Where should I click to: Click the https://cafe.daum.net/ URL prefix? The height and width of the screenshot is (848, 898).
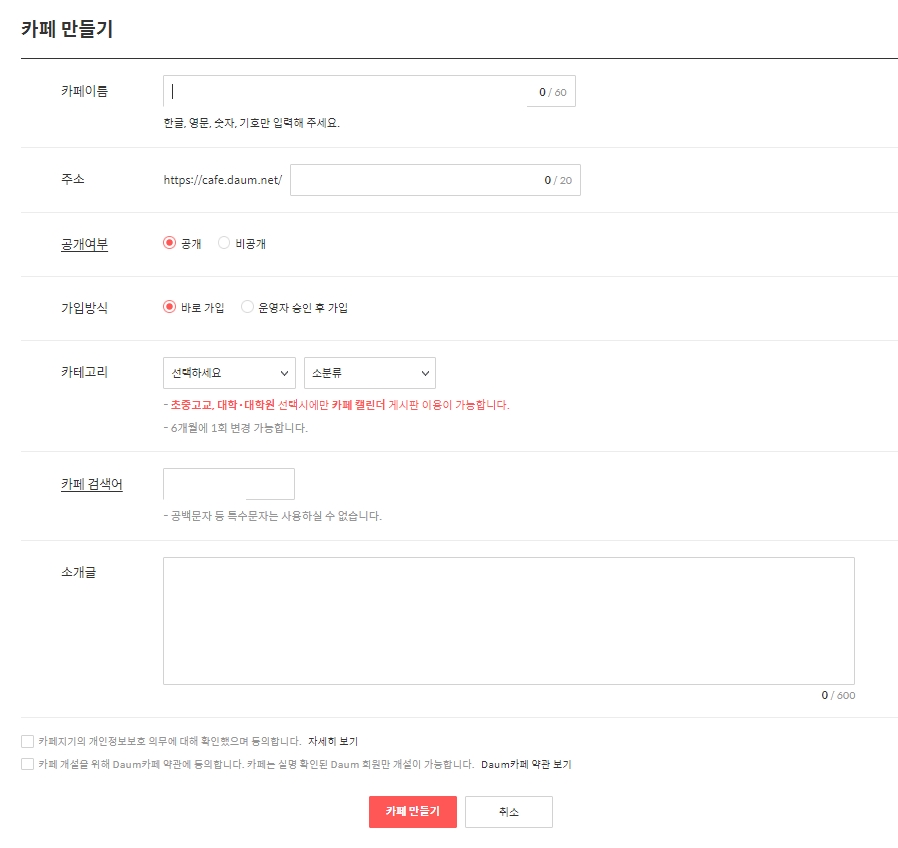click(x=222, y=180)
